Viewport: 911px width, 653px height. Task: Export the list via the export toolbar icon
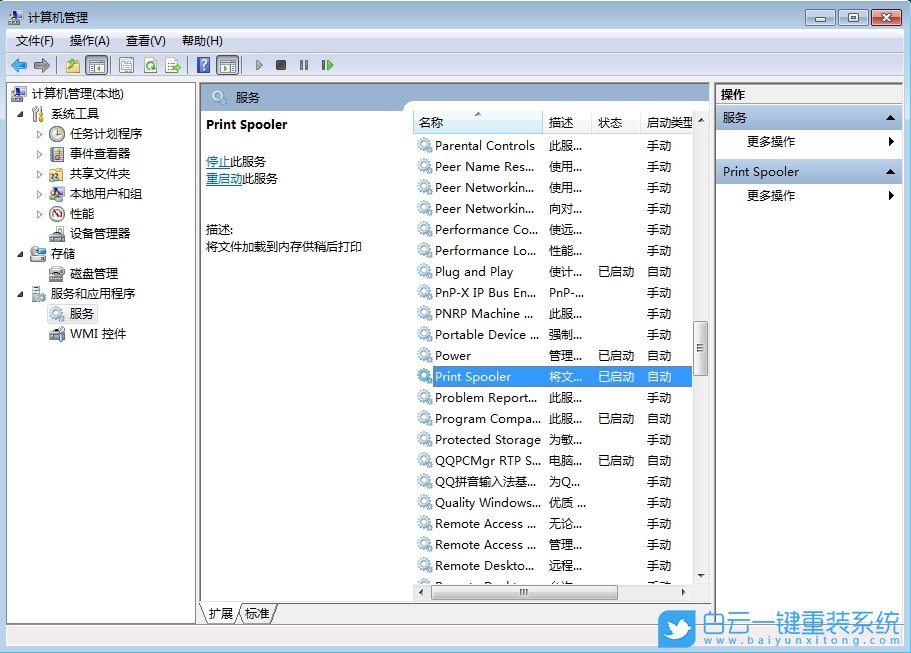[x=171, y=64]
